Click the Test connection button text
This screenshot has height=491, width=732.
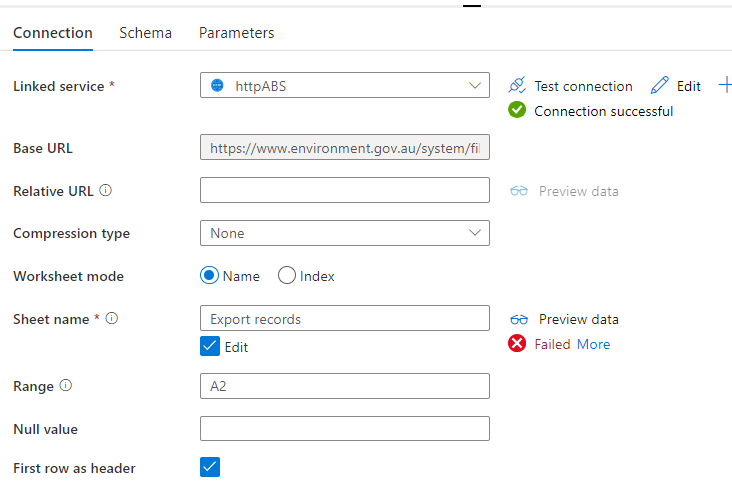tap(584, 86)
